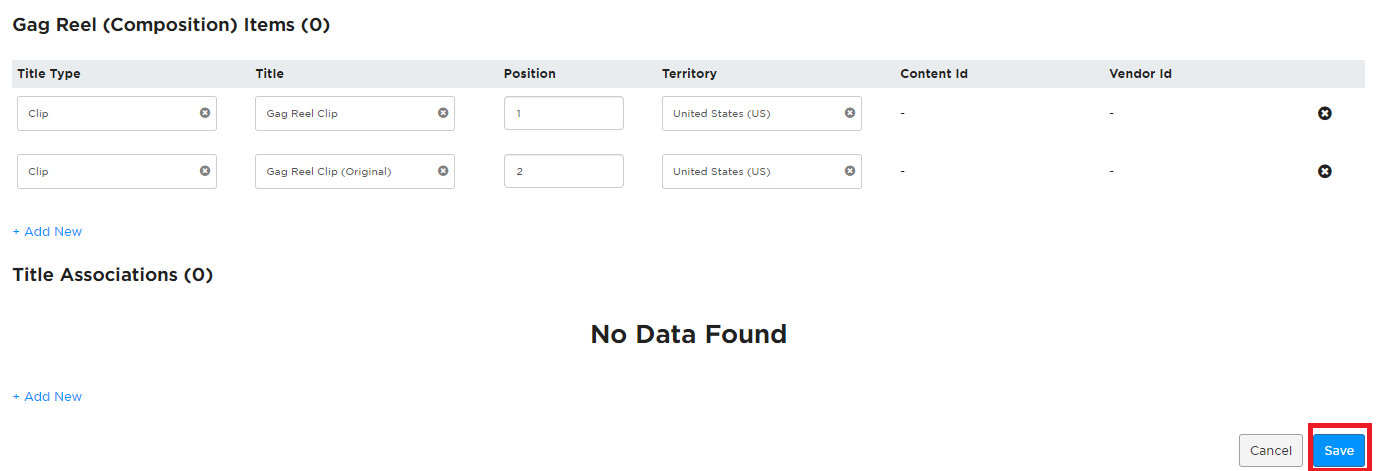Delete the second composition item row

coord(1325,171)
